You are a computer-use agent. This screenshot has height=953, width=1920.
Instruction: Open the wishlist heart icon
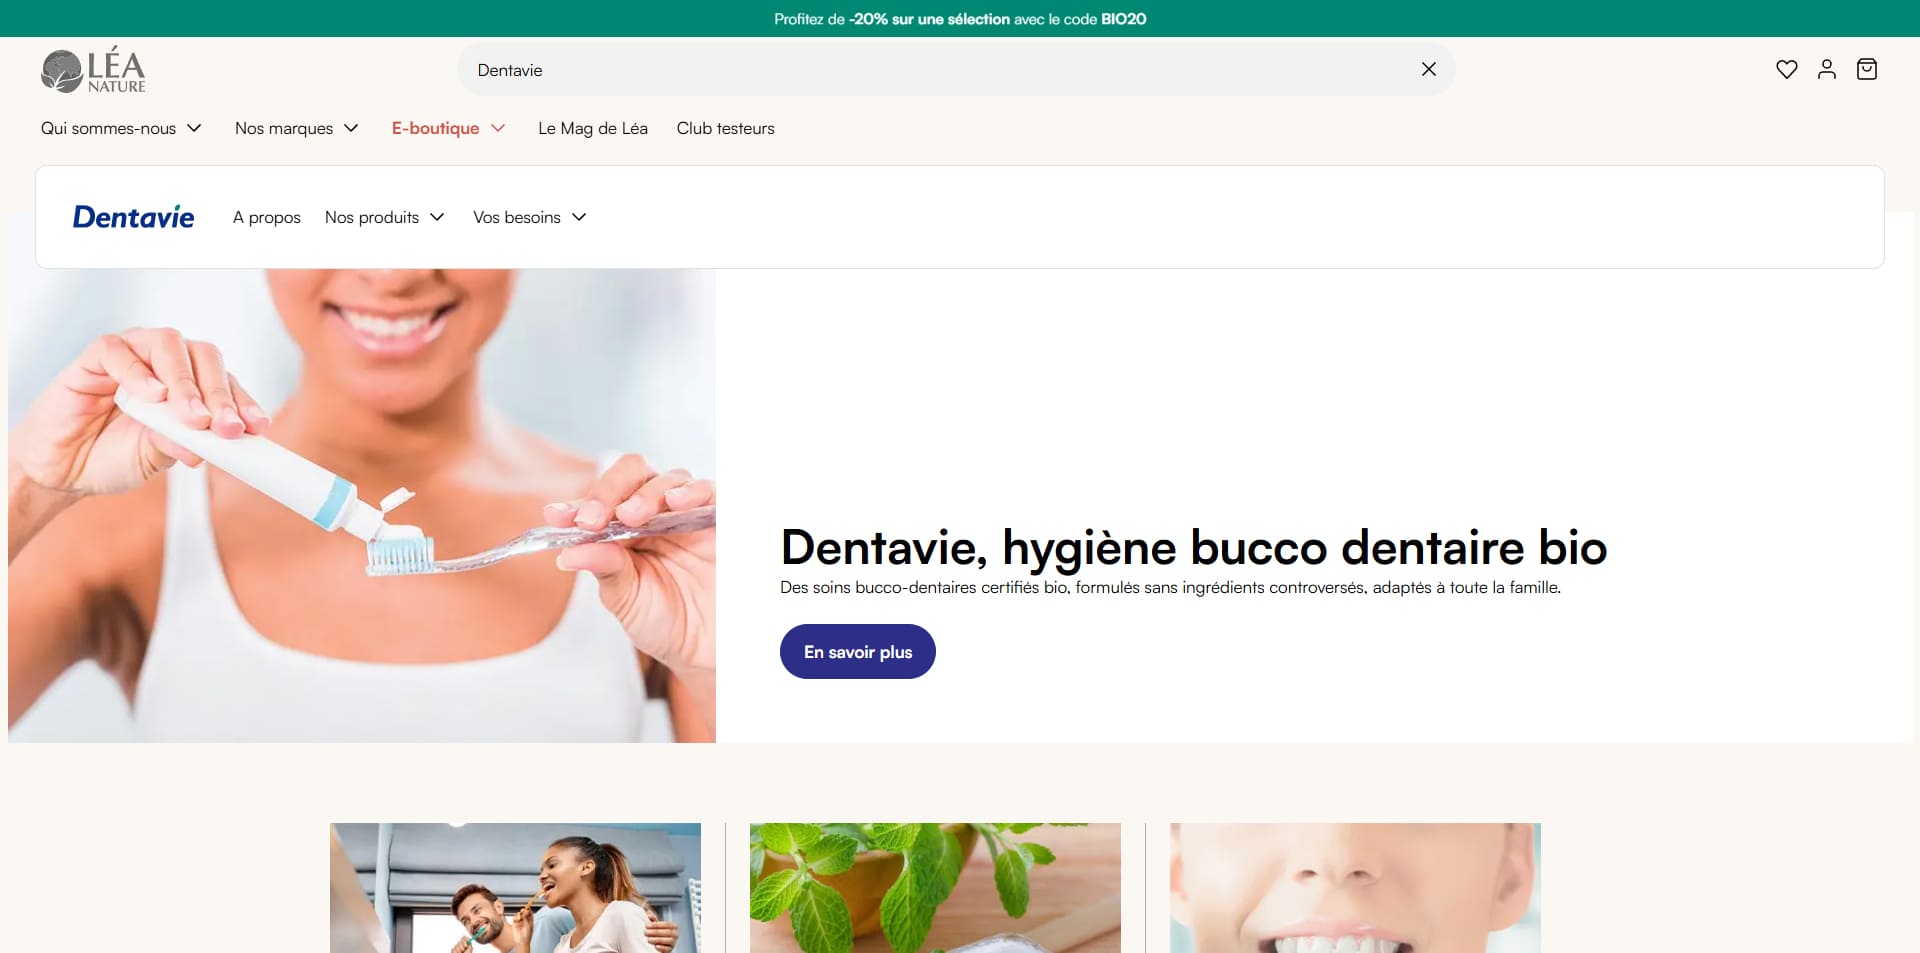[x=1786, y=69]
